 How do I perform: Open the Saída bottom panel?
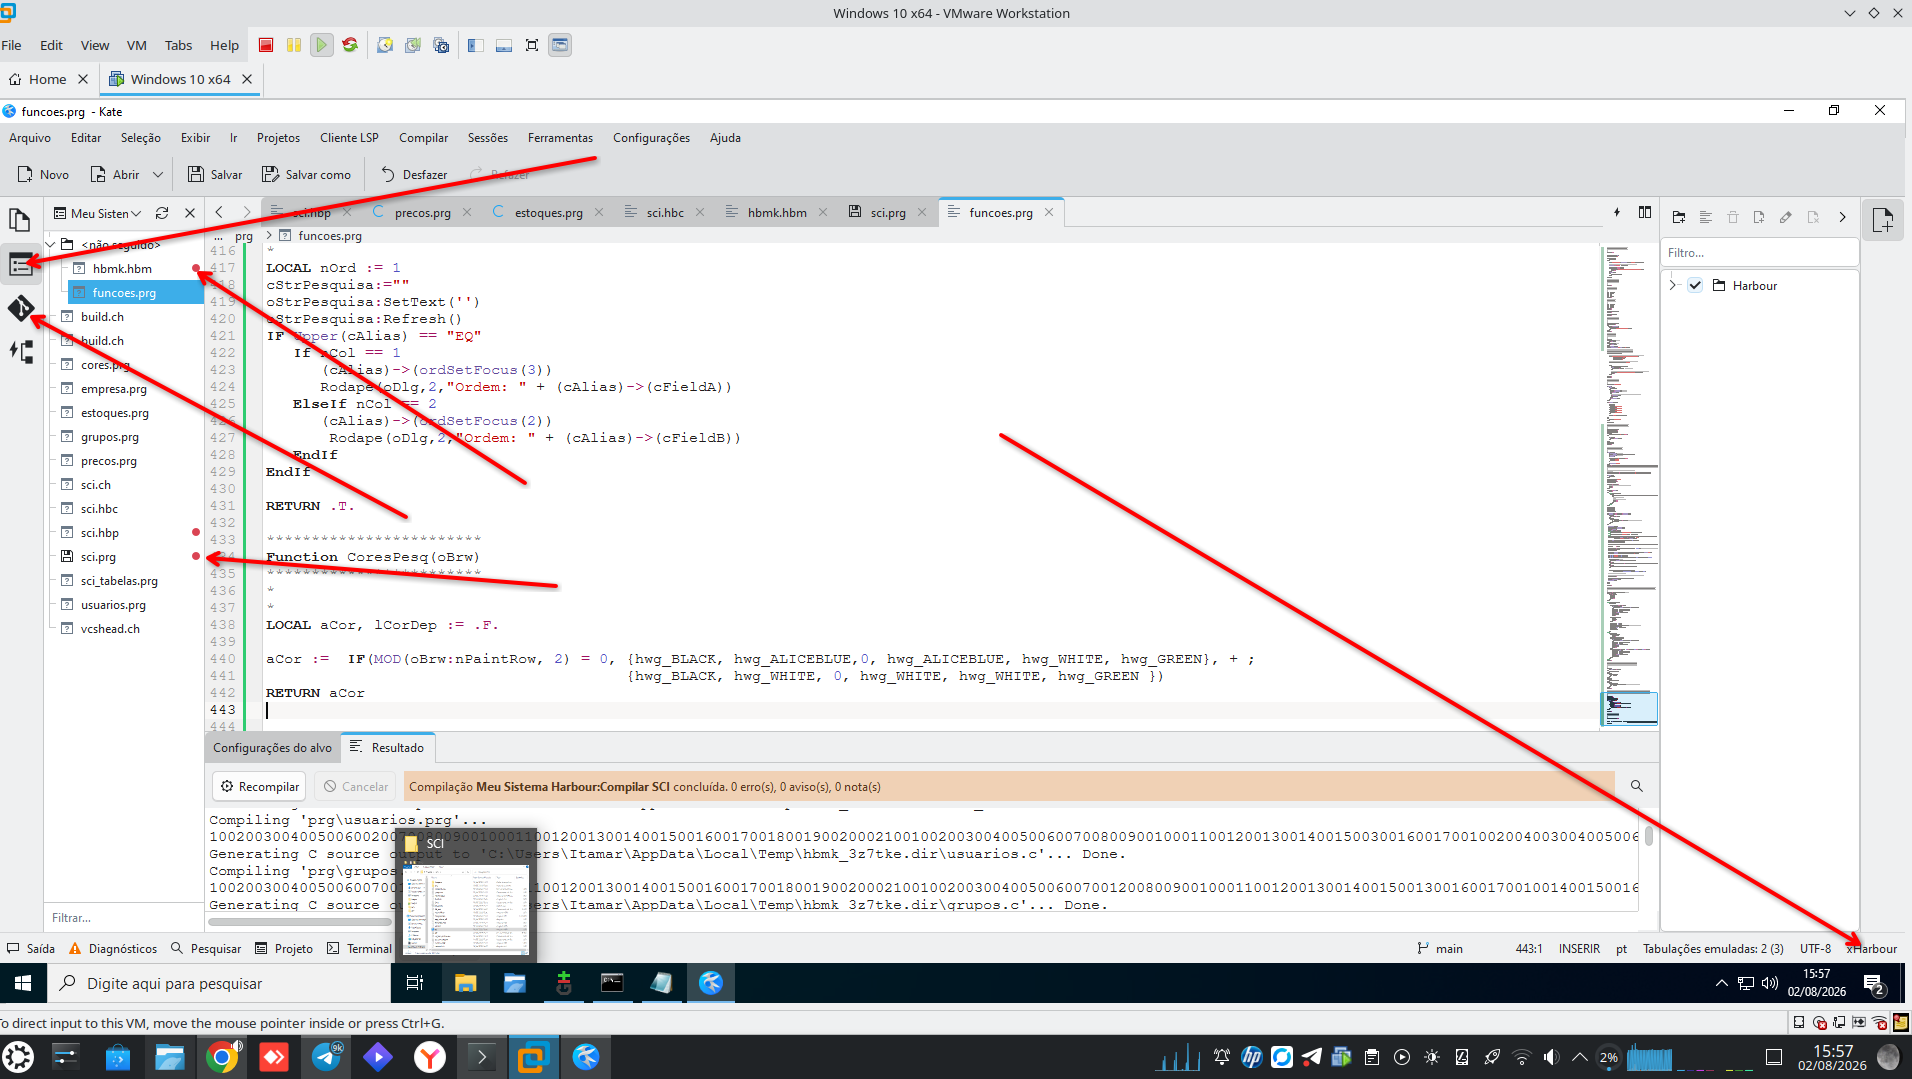click(x=31, y=948)
